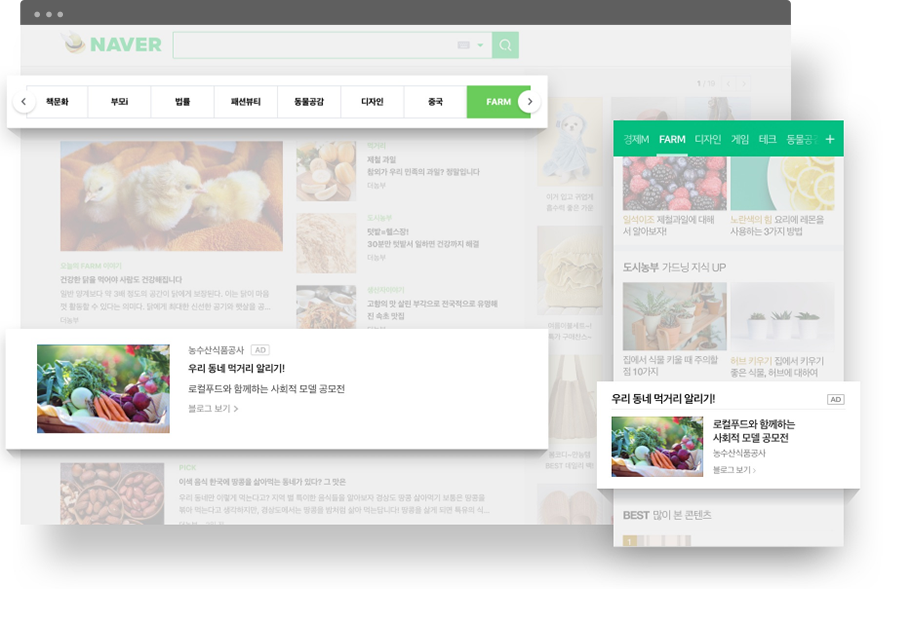Select the 부모i category tab

(119, 102)
